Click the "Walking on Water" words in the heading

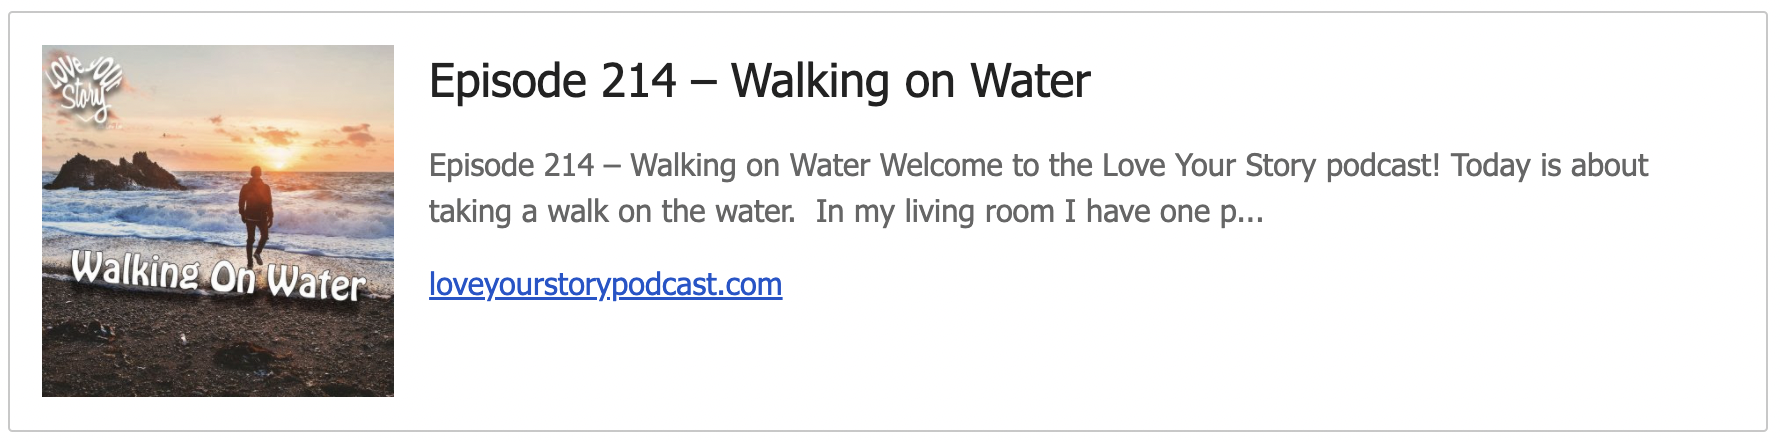[x=910, y=81]
